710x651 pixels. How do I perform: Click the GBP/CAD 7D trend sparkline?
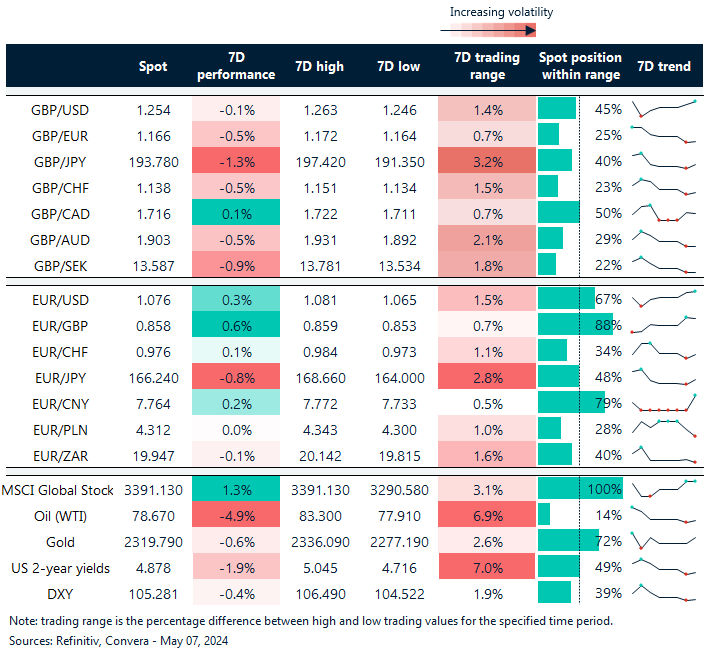[664, 213]
